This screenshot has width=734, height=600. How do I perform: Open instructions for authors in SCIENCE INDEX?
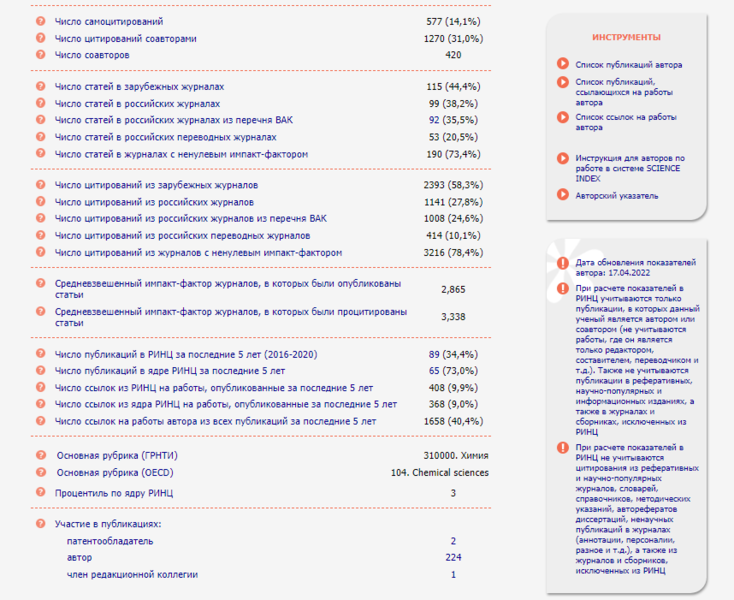coord(629,168)
